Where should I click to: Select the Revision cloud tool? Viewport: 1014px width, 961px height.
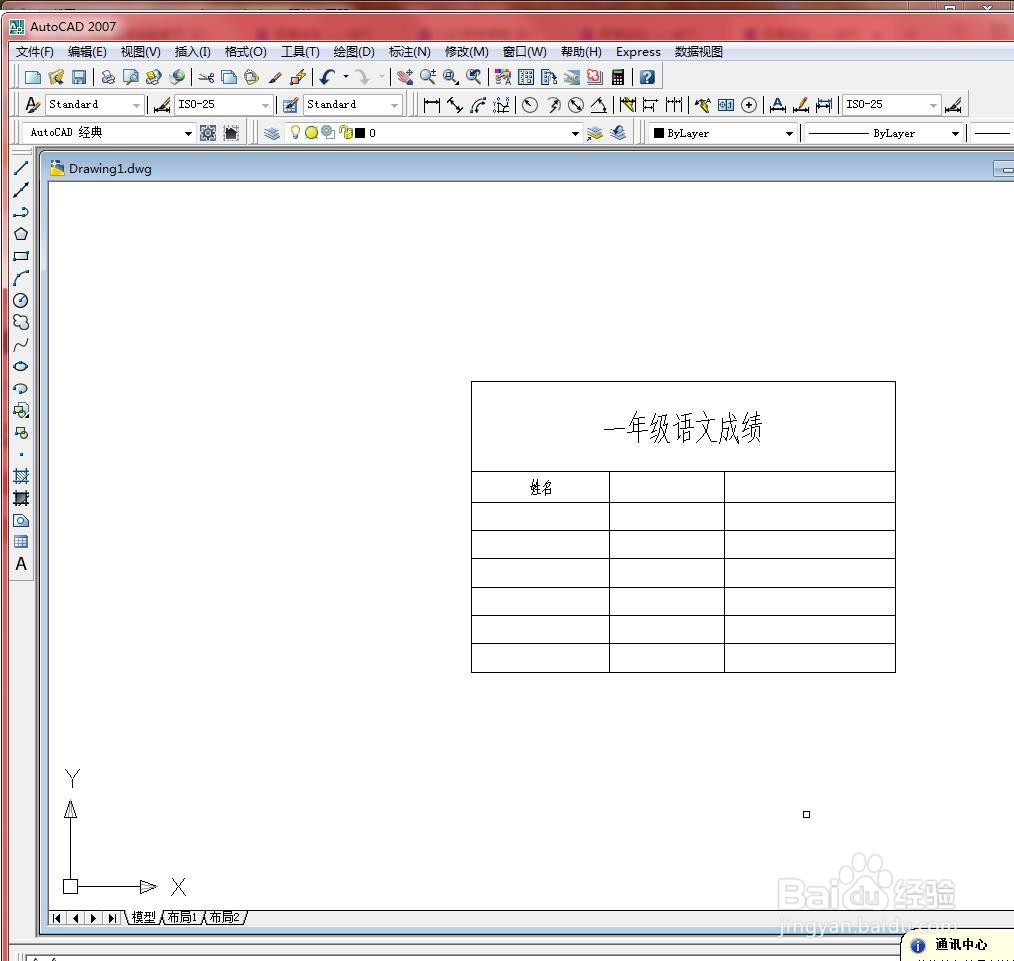(x=21, y=322)
